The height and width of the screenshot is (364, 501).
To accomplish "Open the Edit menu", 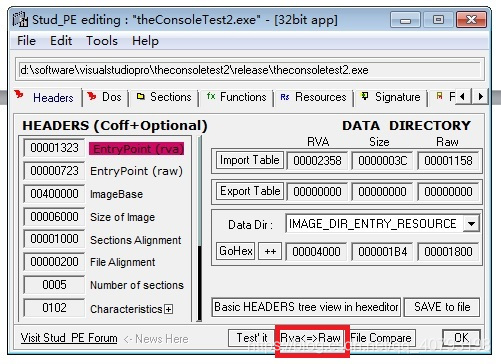I will tap(61, 41).
